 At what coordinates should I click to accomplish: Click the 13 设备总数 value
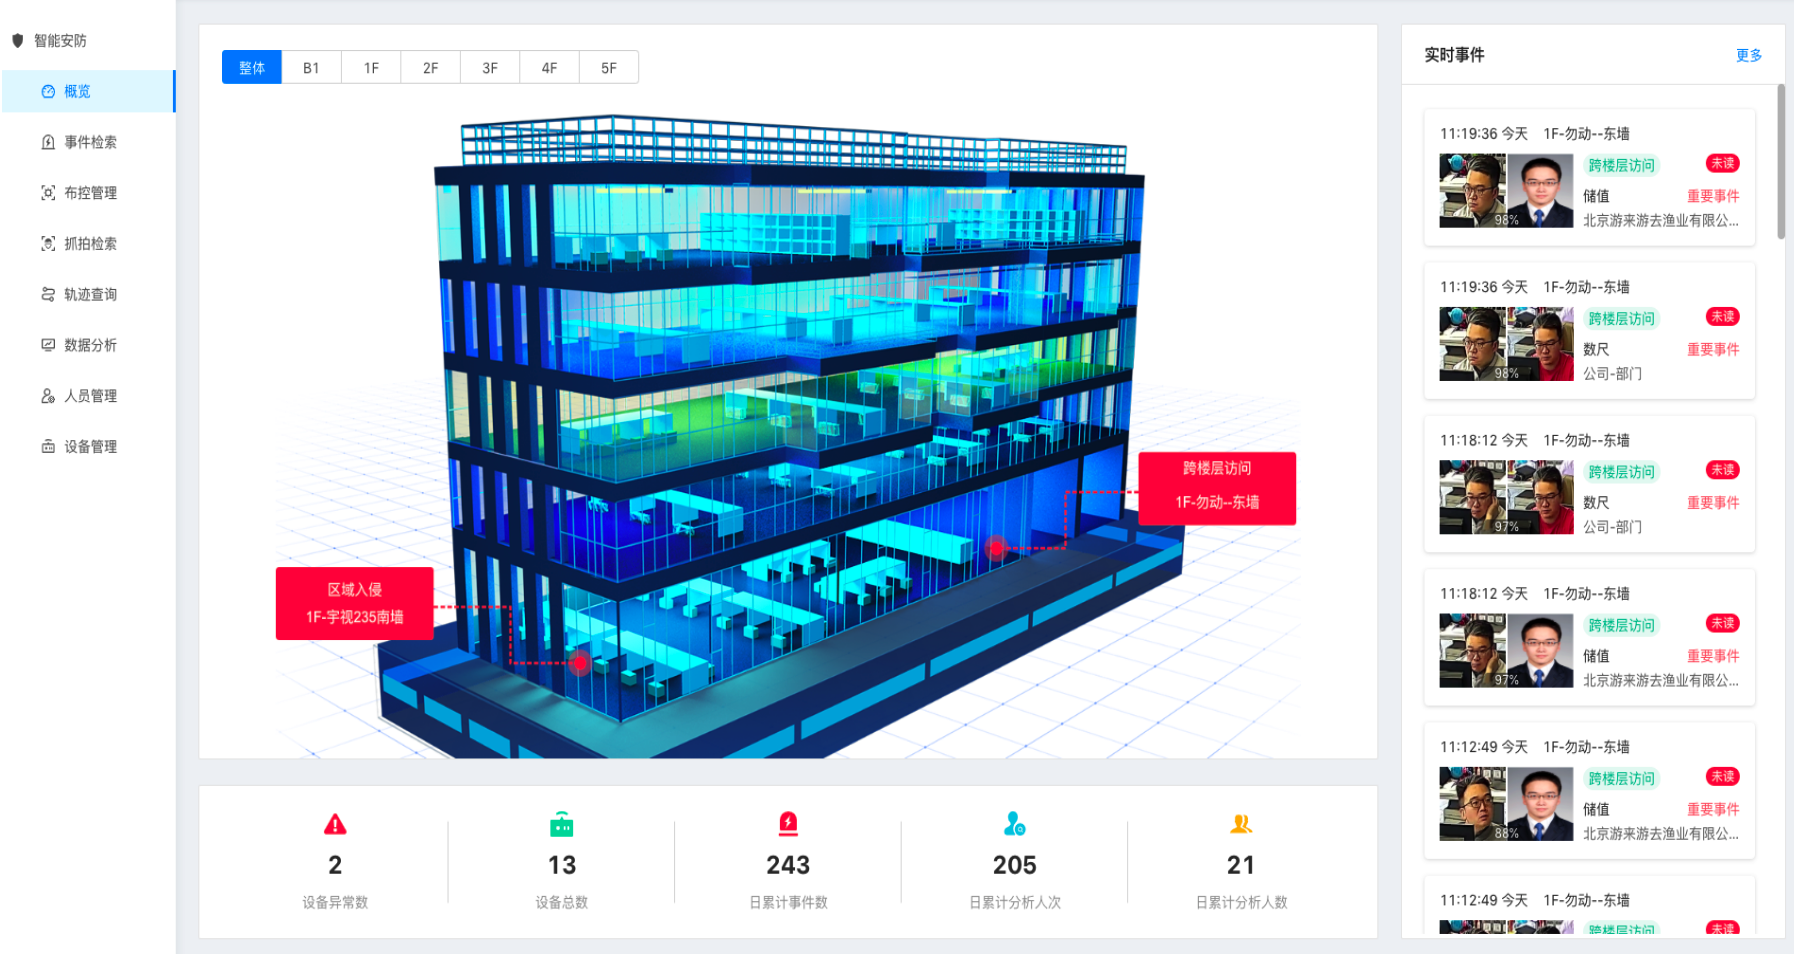[x=562, y=865]
